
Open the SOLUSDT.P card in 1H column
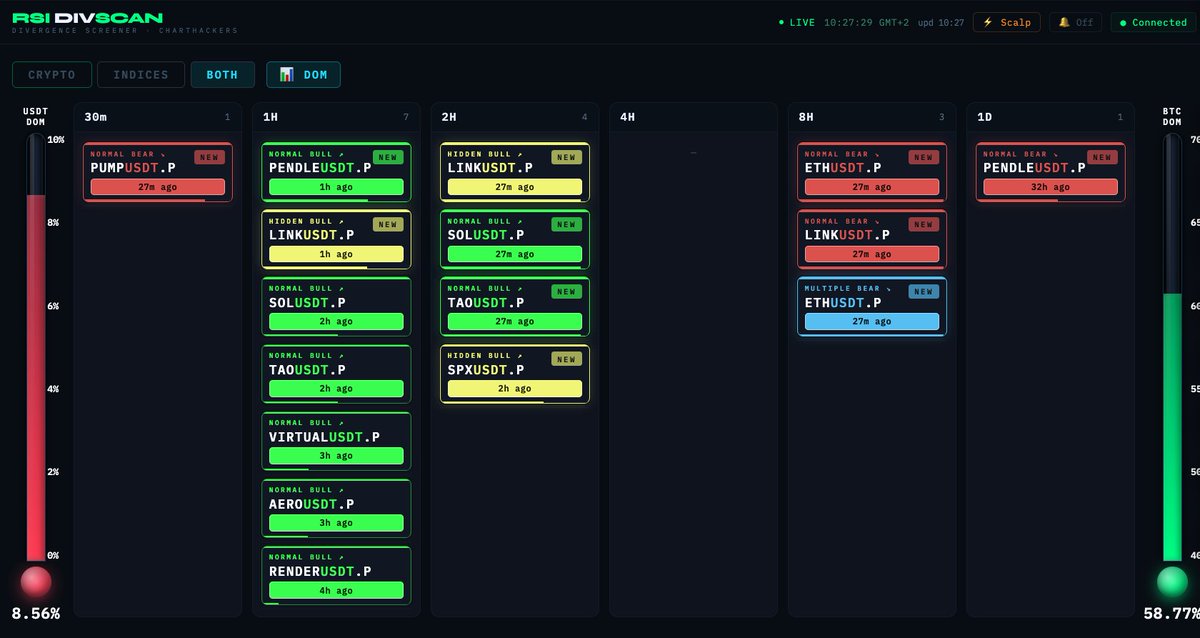[336, 306]
